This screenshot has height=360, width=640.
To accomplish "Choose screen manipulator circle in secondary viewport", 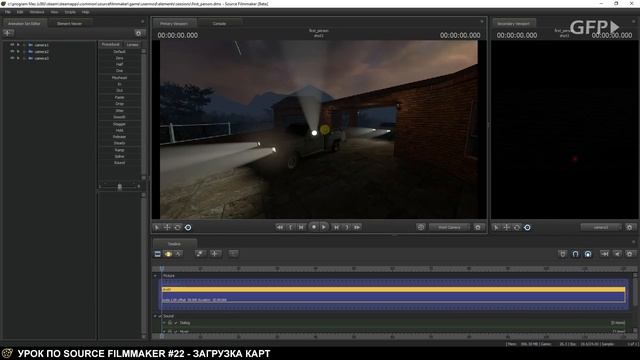I will (x=527, y=227).
